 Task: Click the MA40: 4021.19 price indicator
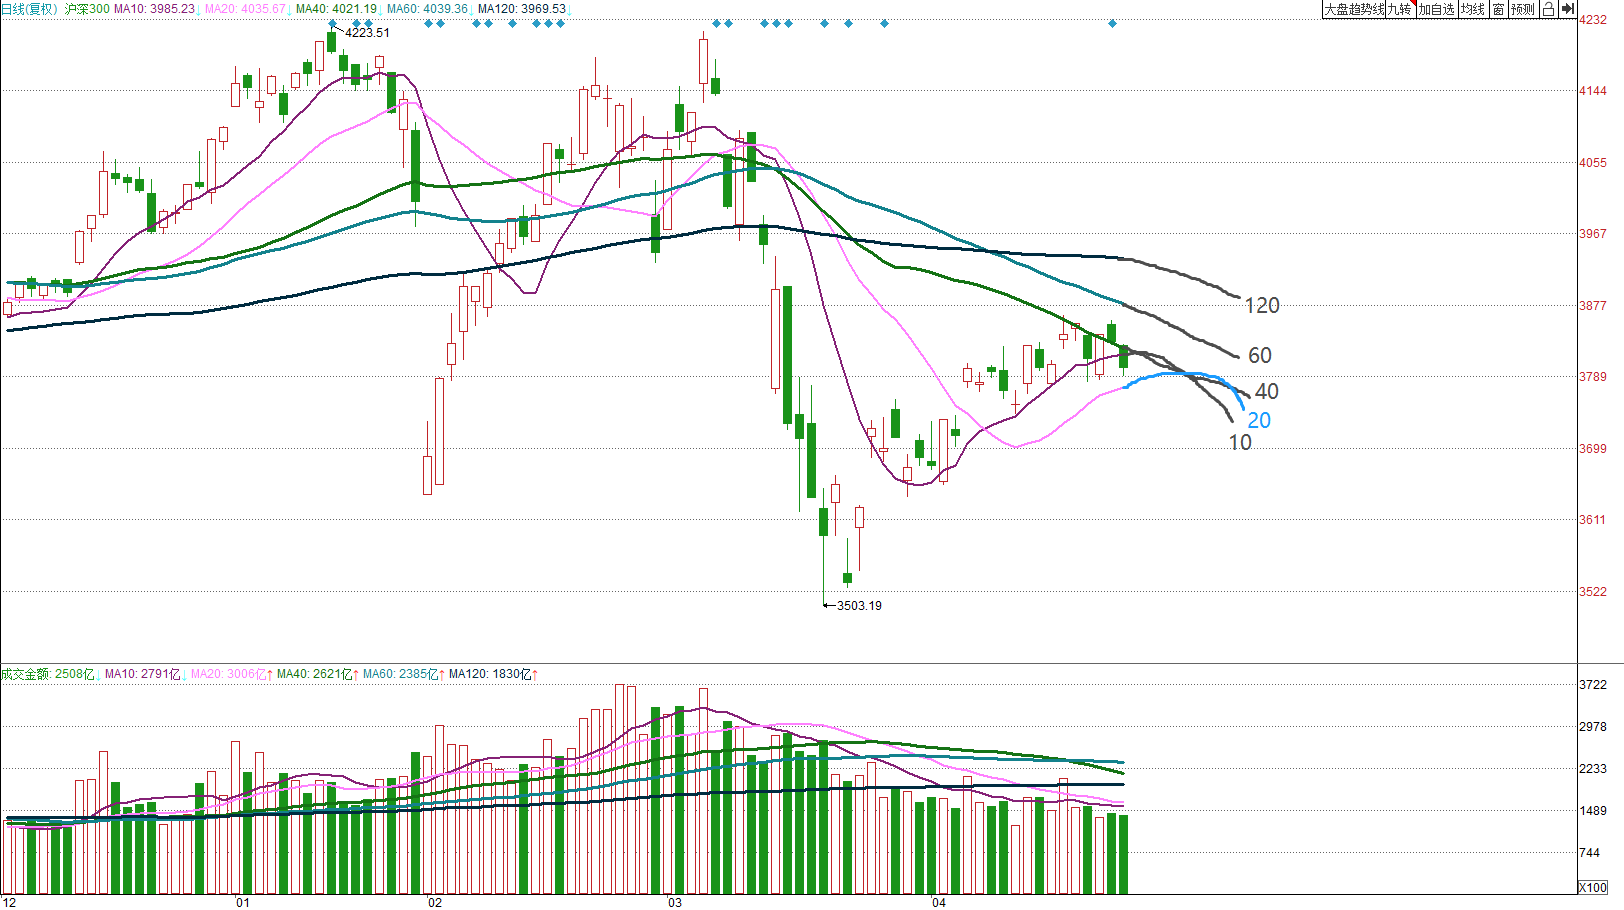(337, 9)
